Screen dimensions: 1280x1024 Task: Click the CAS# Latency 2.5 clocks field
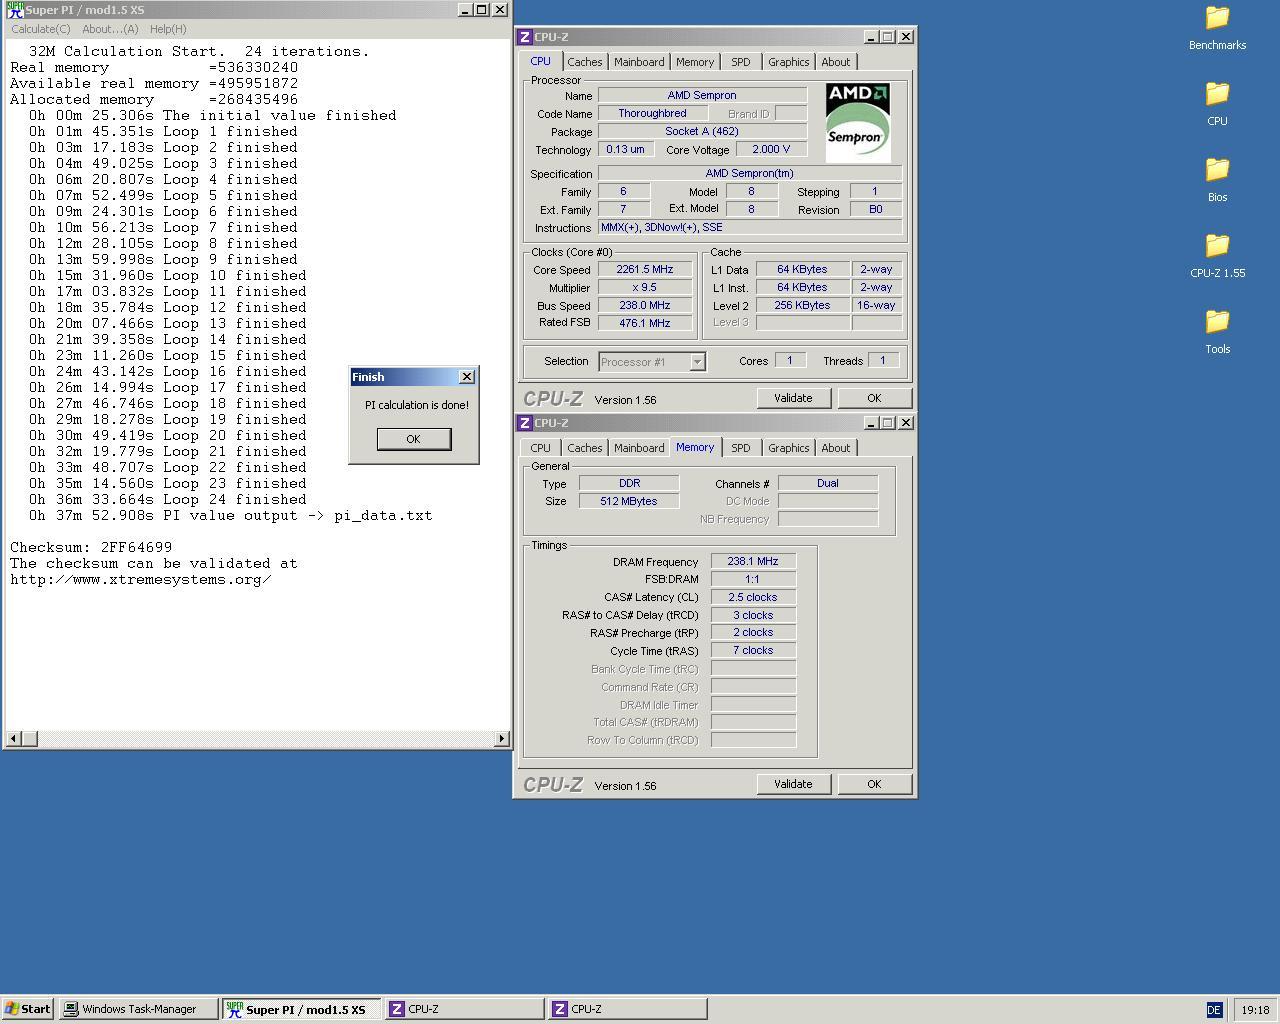[753, 598]
